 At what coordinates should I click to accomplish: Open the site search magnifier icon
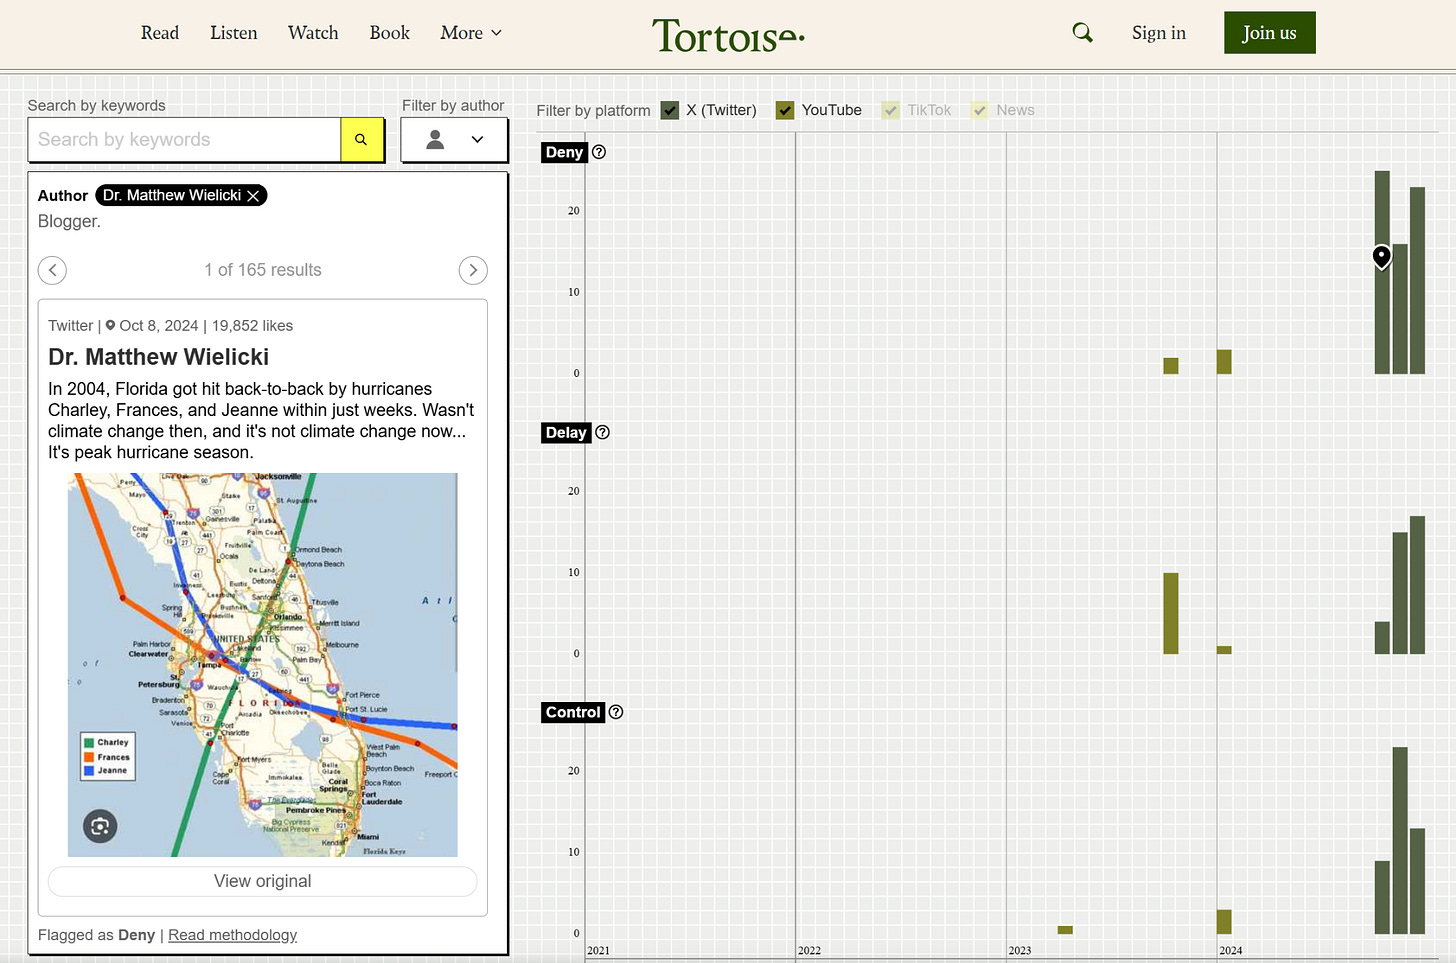pyautogui.click(x=1082, y=33)
